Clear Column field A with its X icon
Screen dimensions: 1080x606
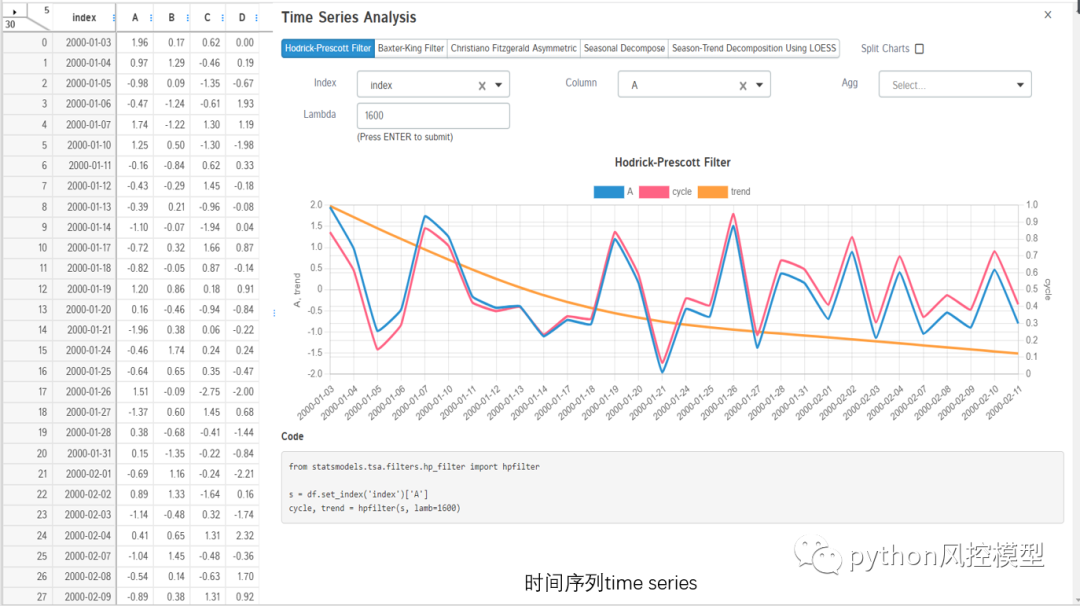pos(742,86)
